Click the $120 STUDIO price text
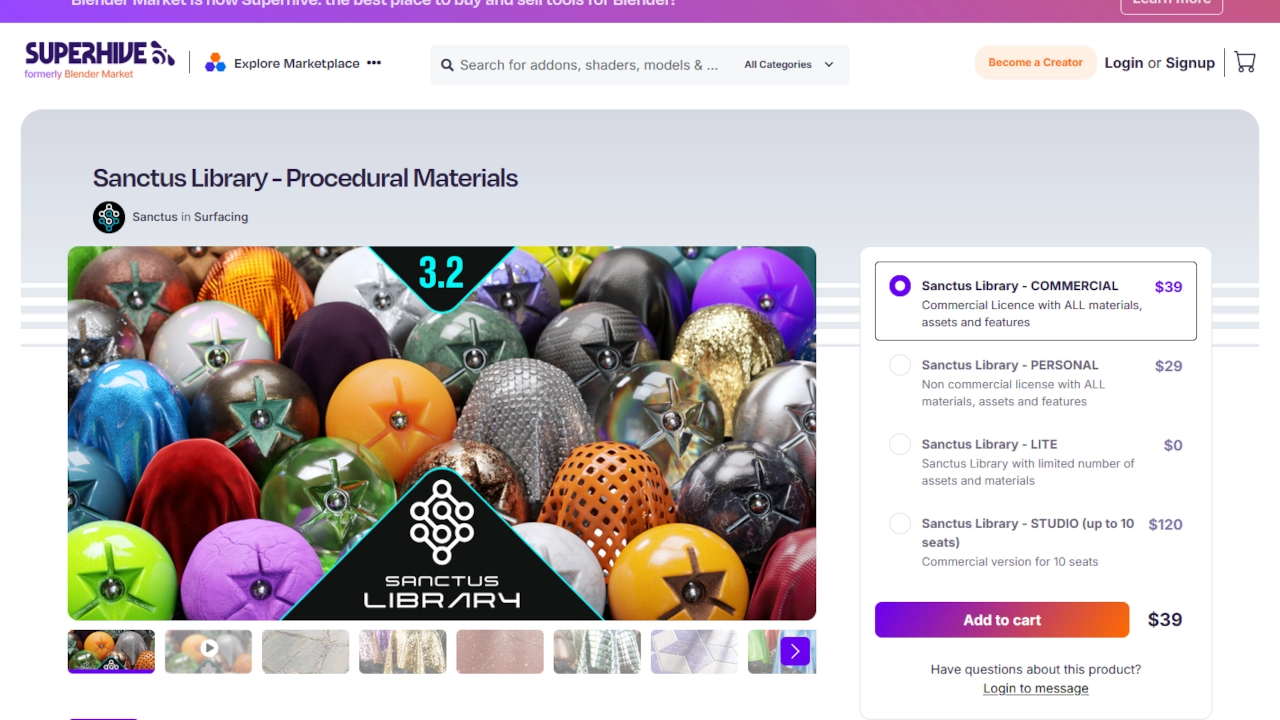This screenshot has height=720, width=1280. (x=1166, y=524)
